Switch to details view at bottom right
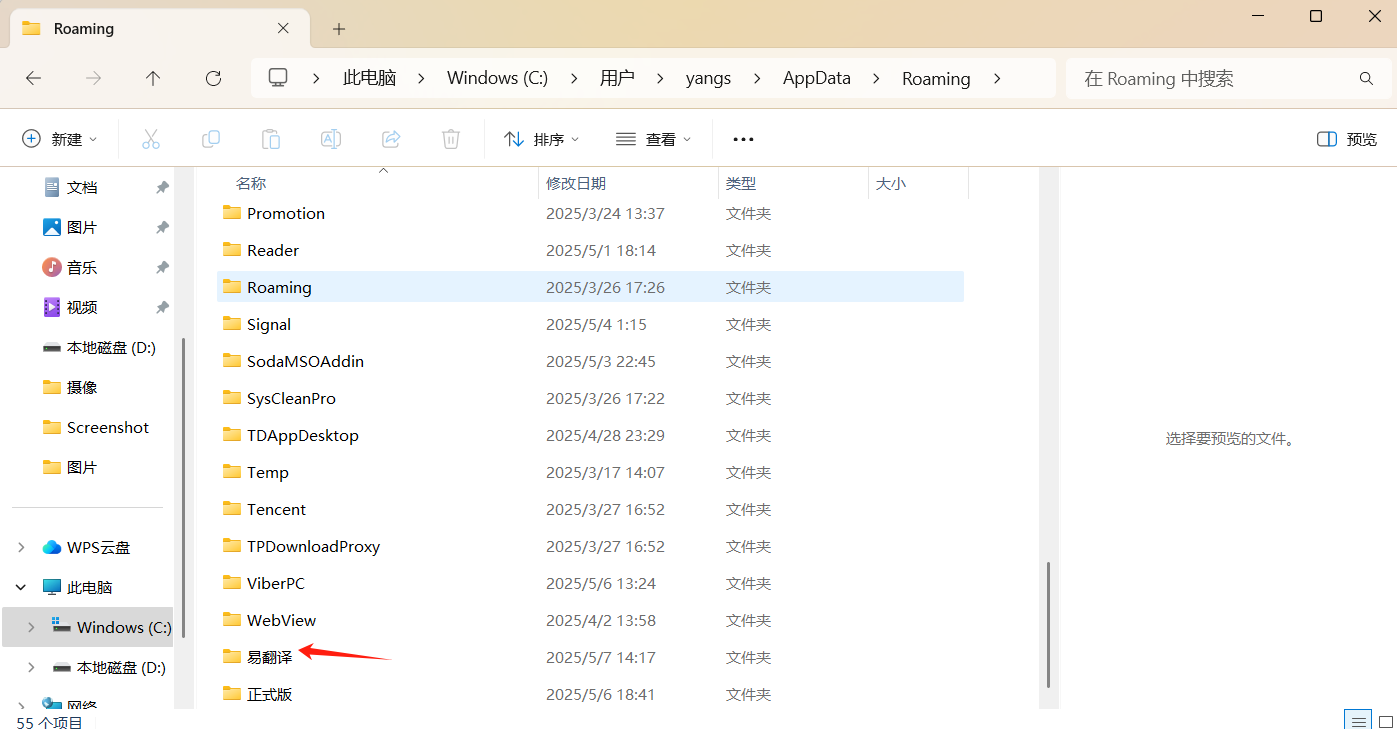1397x729 pixels. pos(1358,720)
